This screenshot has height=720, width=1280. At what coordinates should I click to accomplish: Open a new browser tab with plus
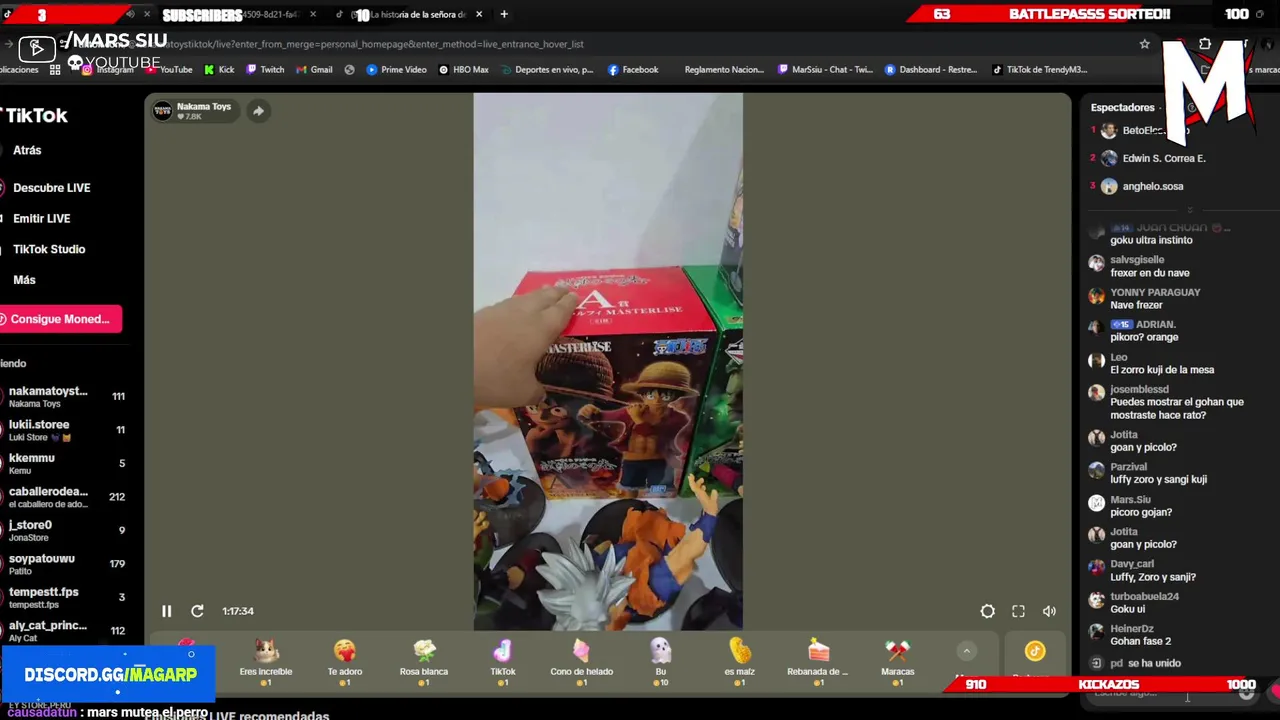tap(504, 14)
